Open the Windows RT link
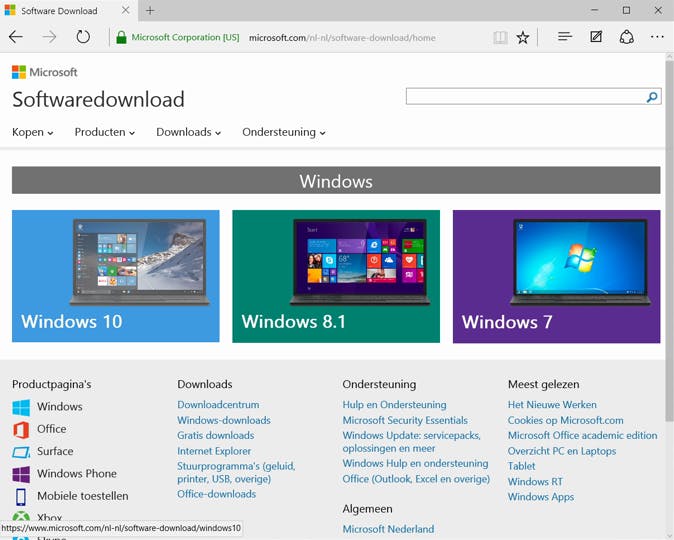This screenshot has width=674, height=540. tap(535, 482)
